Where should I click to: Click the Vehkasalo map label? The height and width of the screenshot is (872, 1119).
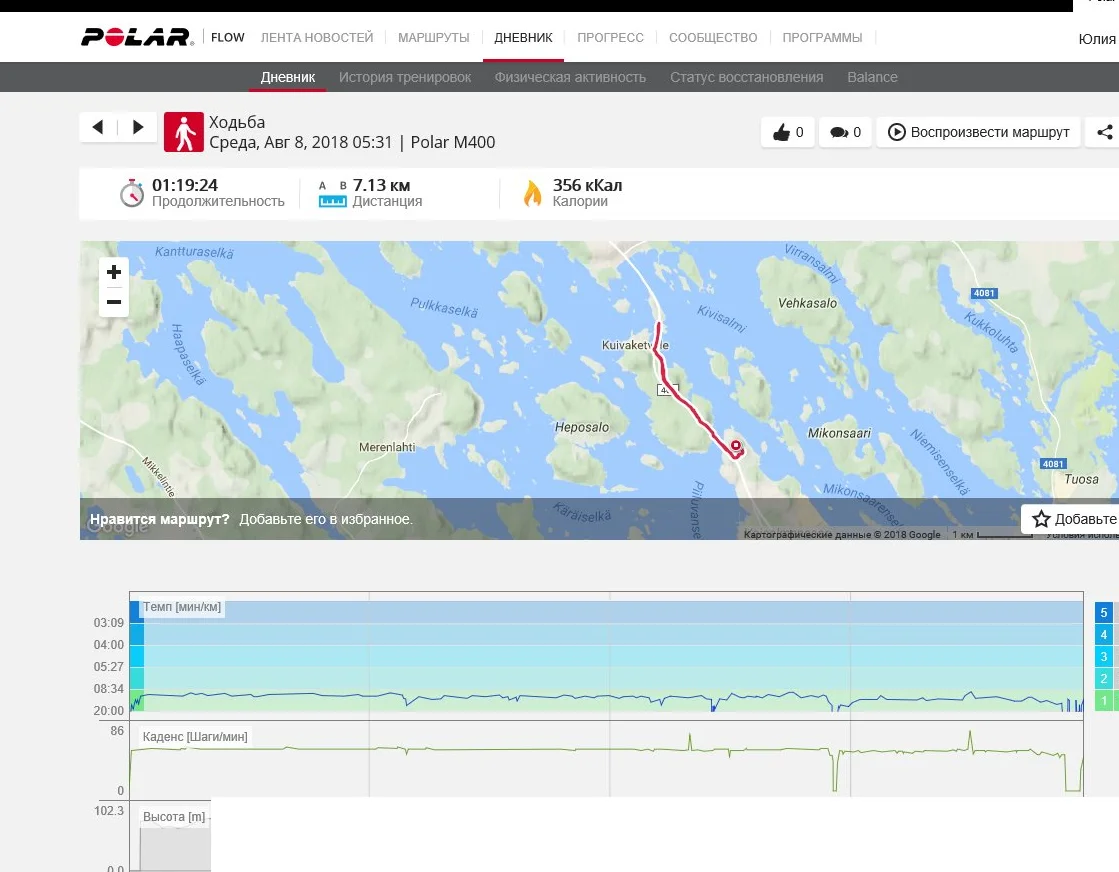tap(807, 303)
